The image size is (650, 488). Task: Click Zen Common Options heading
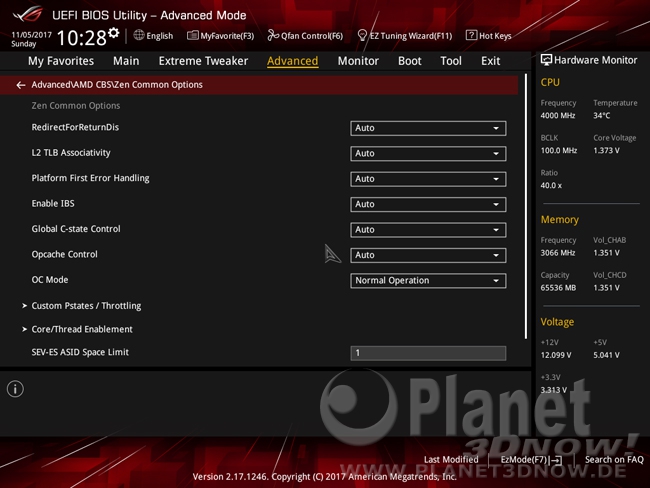[76, 106]
